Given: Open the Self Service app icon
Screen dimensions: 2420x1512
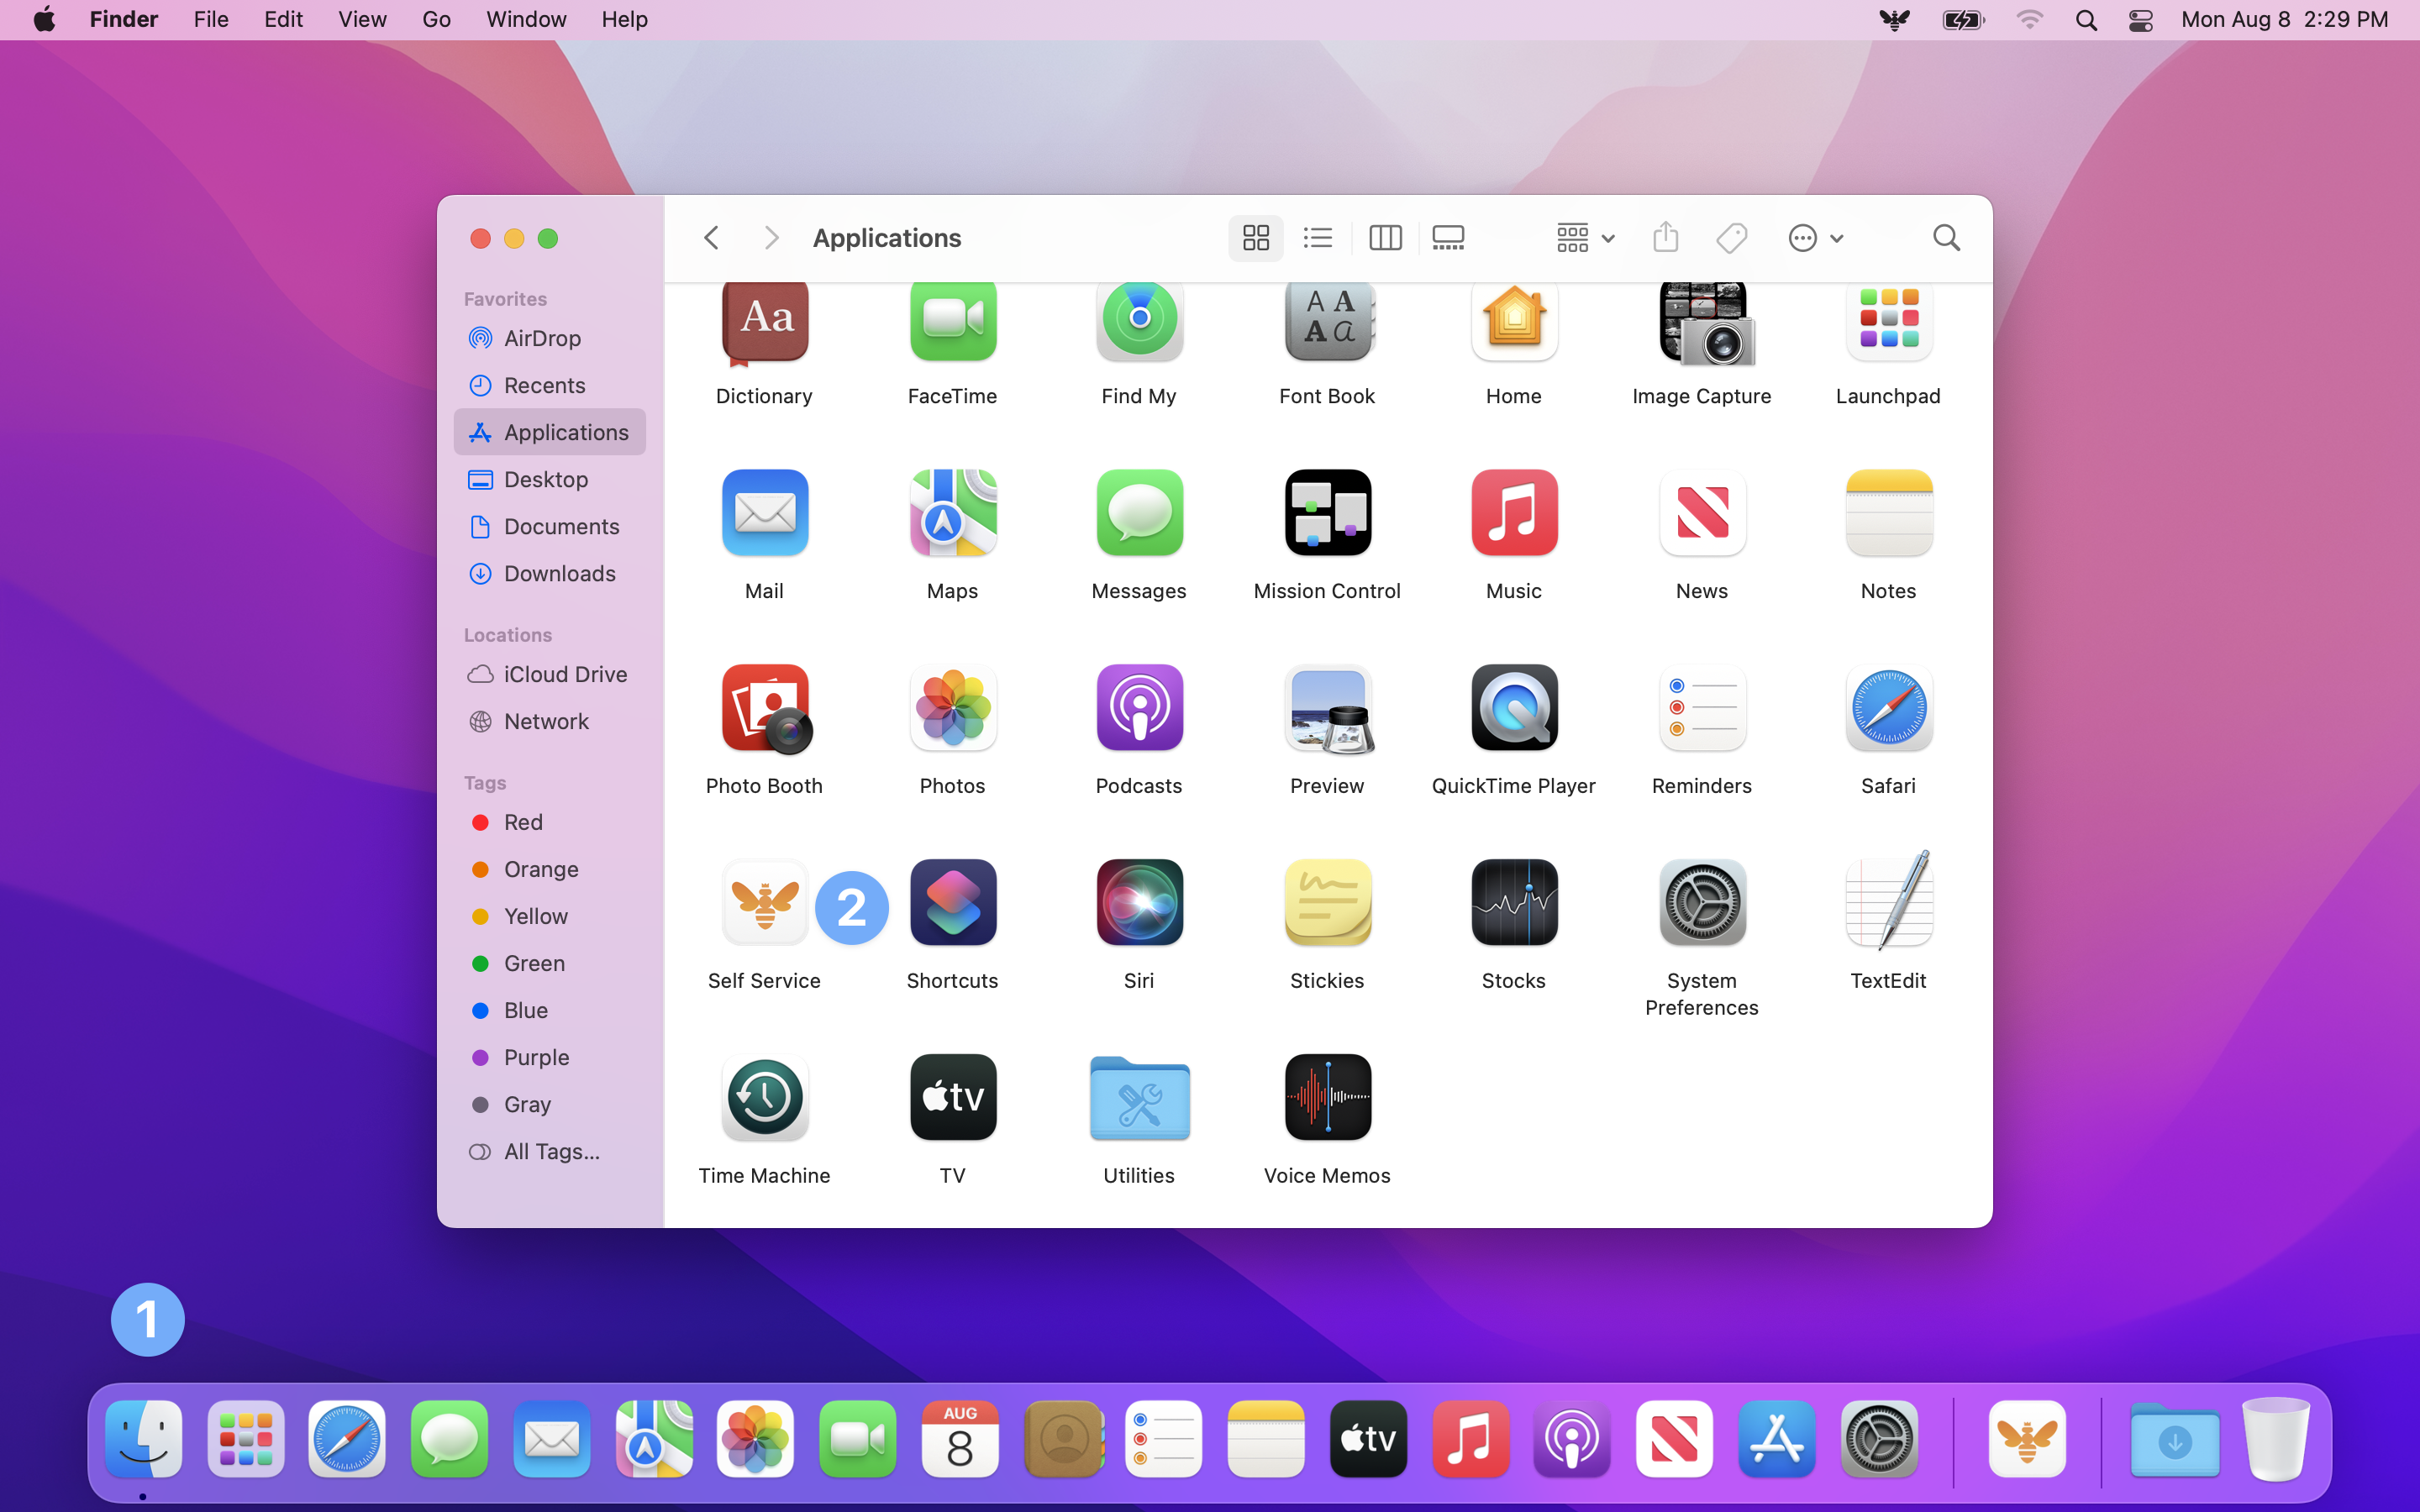Looking at the screenshot, I should [x=764, y=903].
